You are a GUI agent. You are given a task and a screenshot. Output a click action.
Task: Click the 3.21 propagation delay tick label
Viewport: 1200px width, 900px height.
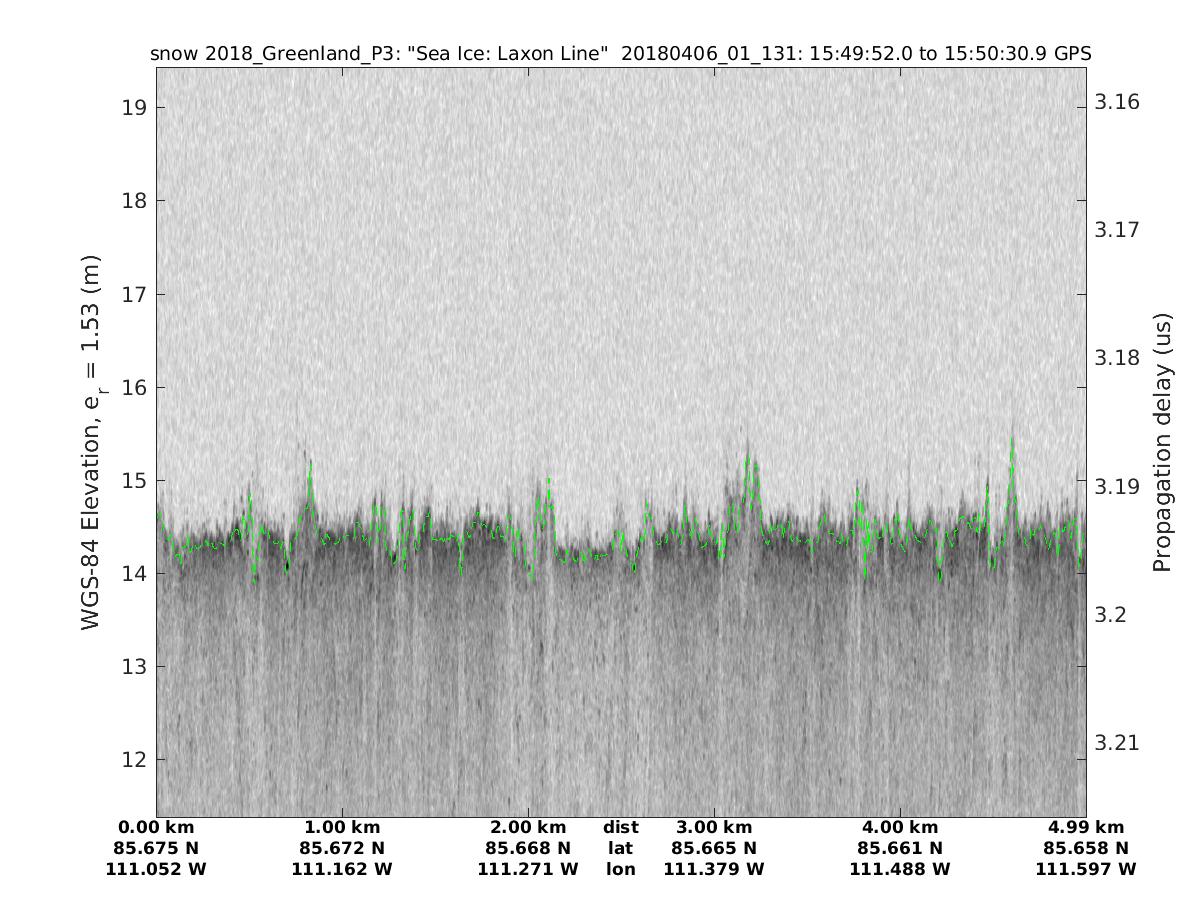[1117, 743]
